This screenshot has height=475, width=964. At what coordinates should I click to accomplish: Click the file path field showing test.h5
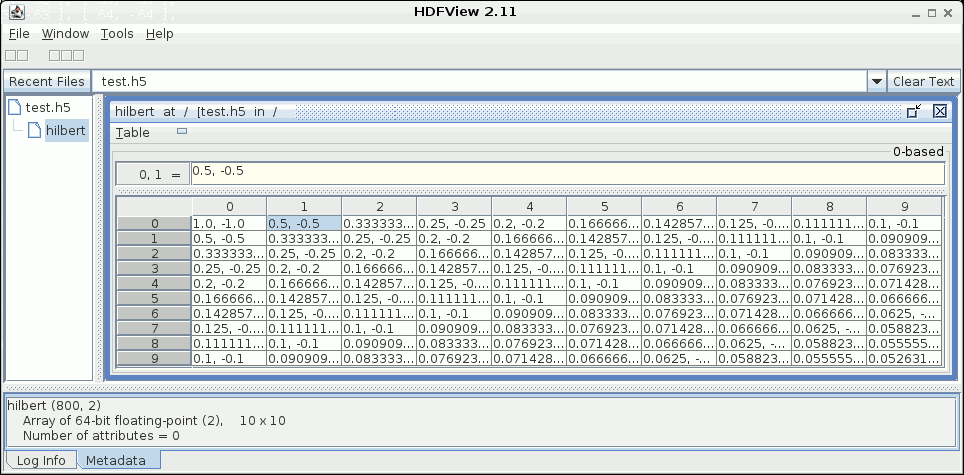pos(480,82)
